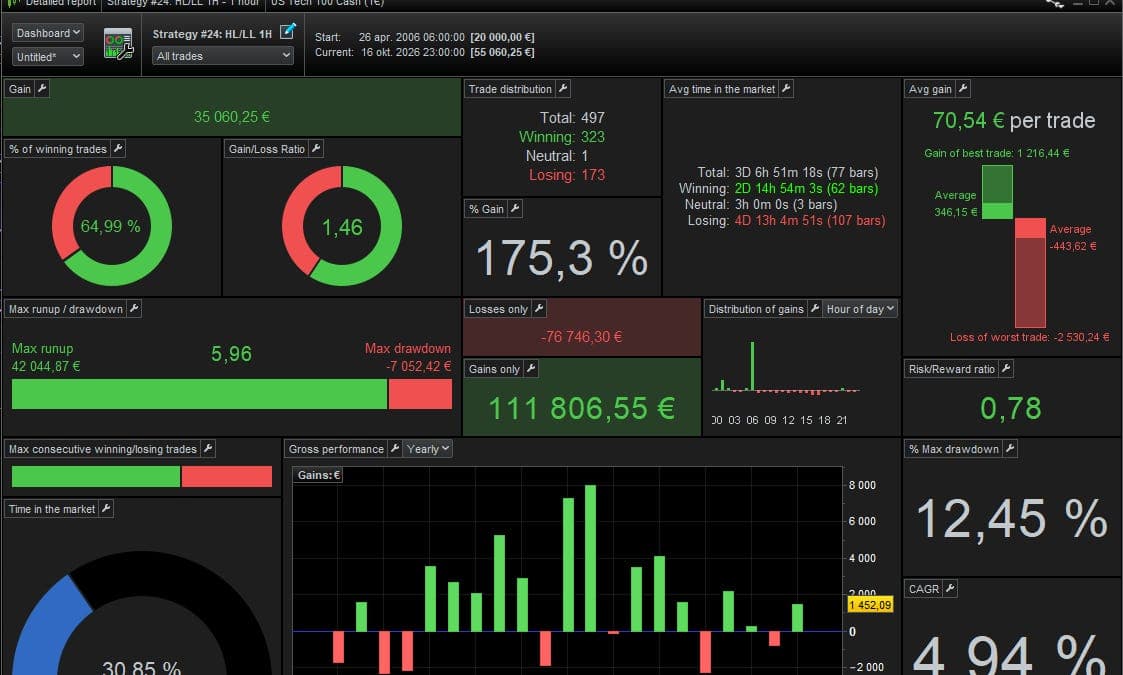The image size is (1123, 675).
Task: Click the 1,46 Gain/Loss ratio donut chart
Action: pos(342,226)
